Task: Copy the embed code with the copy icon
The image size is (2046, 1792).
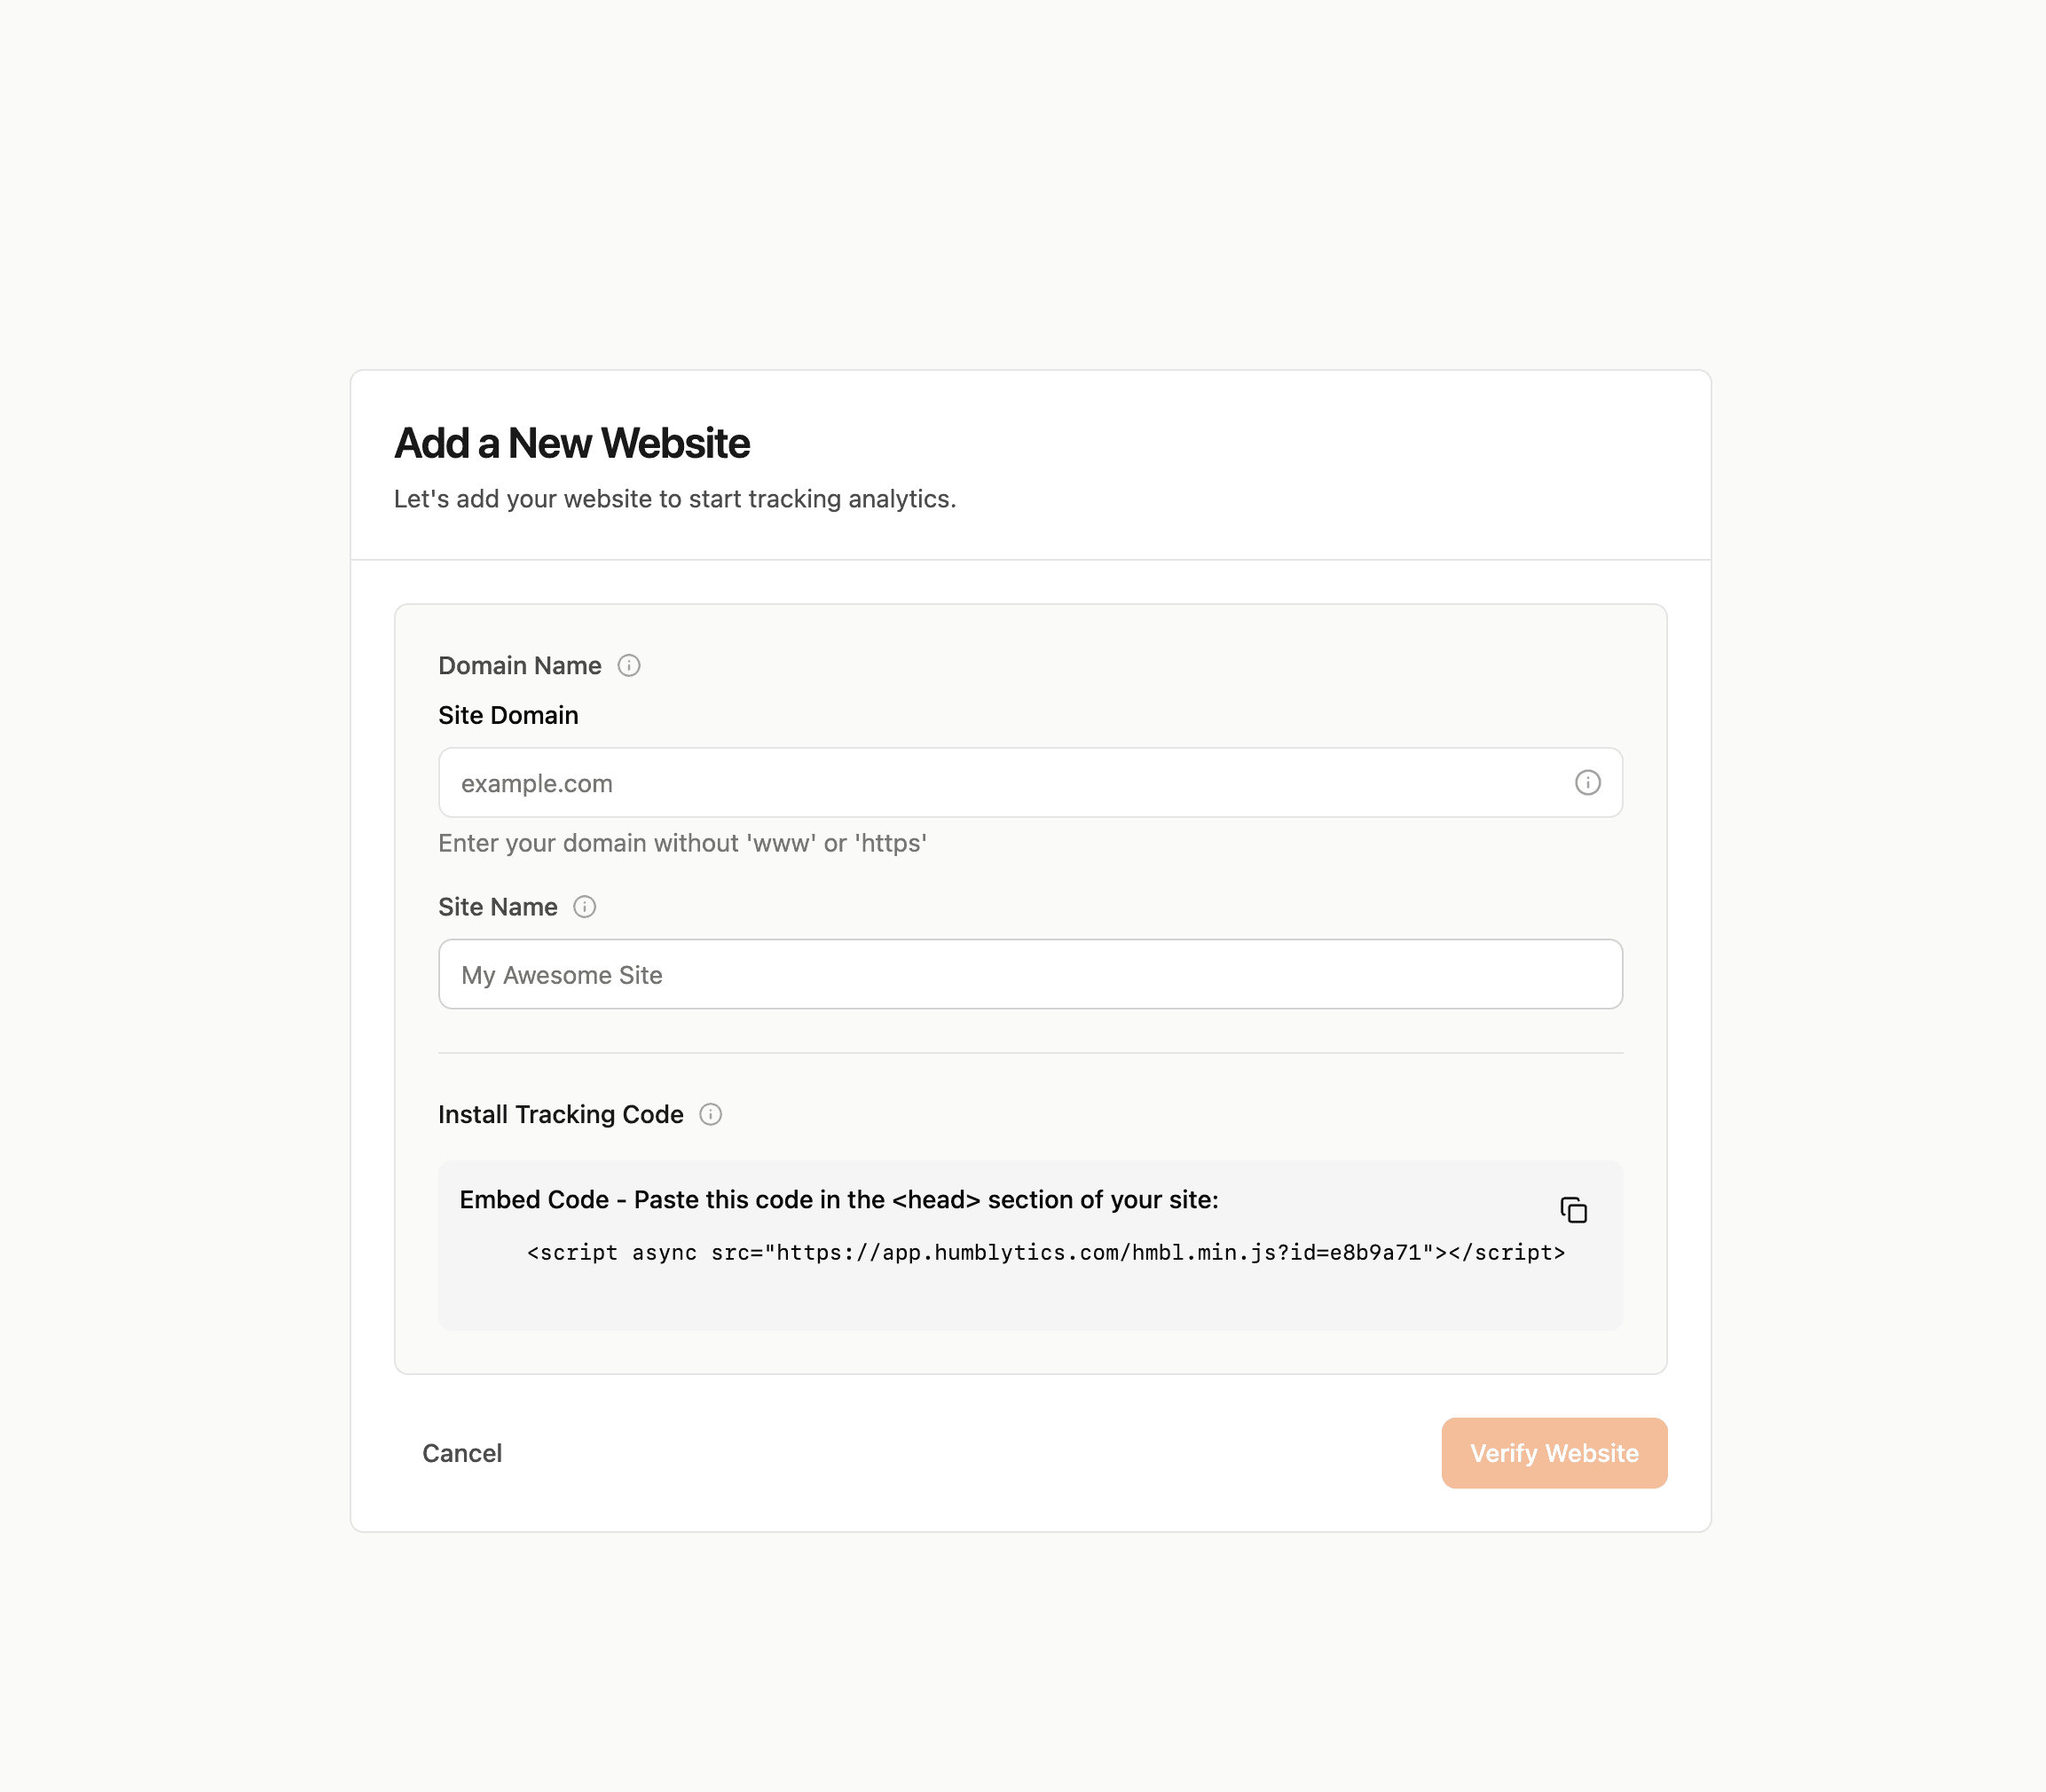Action: click(x=1573, y=1210)
